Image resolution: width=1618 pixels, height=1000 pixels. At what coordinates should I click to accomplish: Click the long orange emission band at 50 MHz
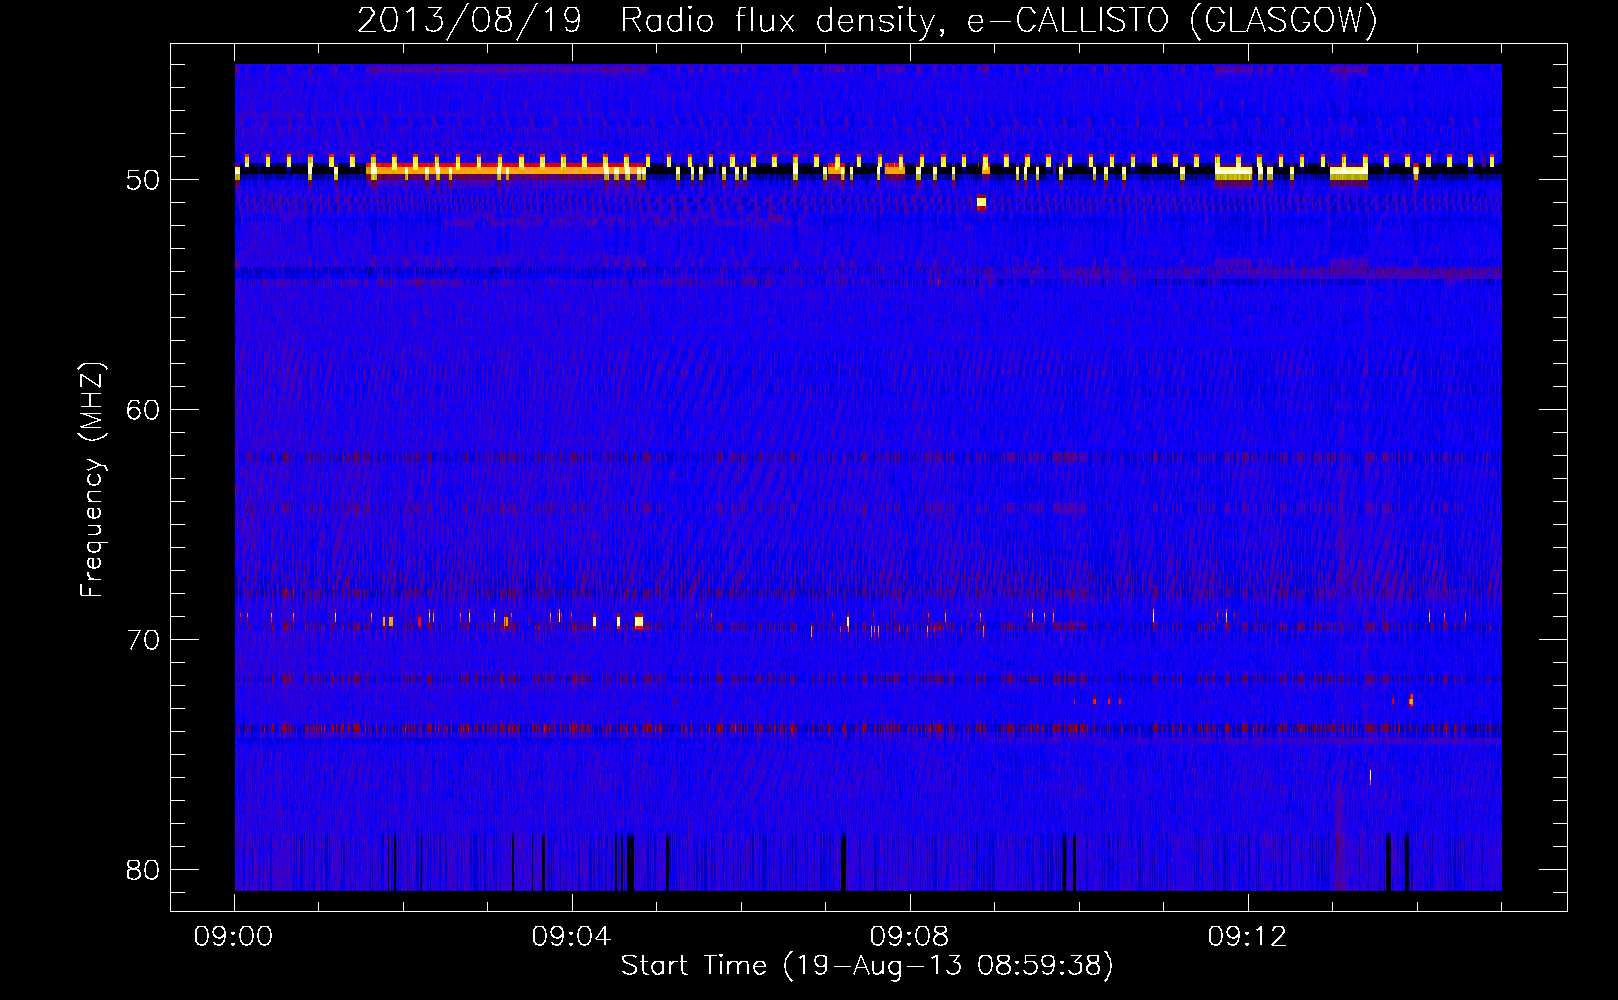(506, 170)
